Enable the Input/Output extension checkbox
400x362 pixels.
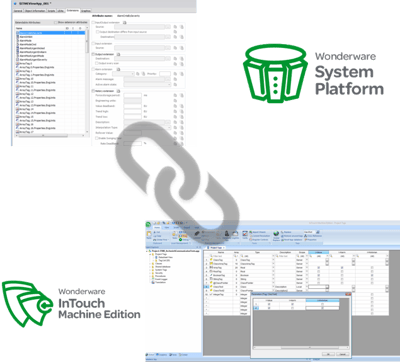93,22
